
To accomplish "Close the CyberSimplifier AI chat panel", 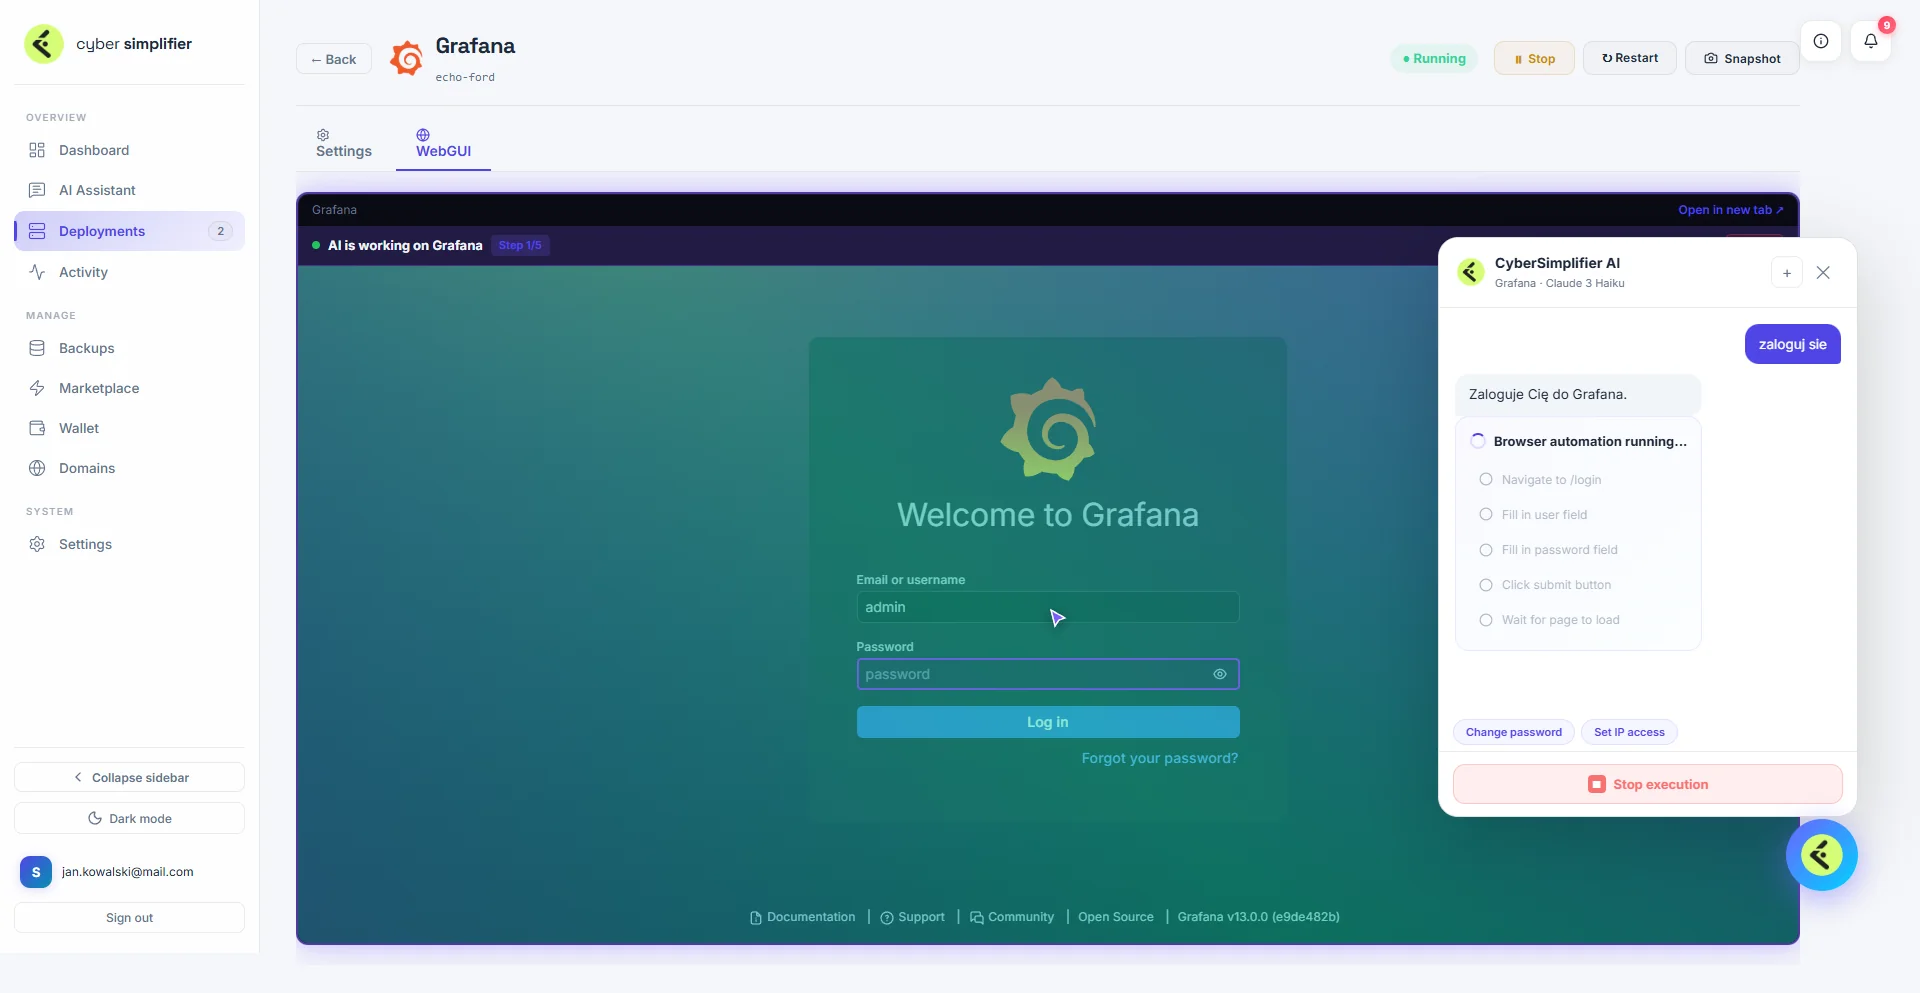I will pos(1823,272).
